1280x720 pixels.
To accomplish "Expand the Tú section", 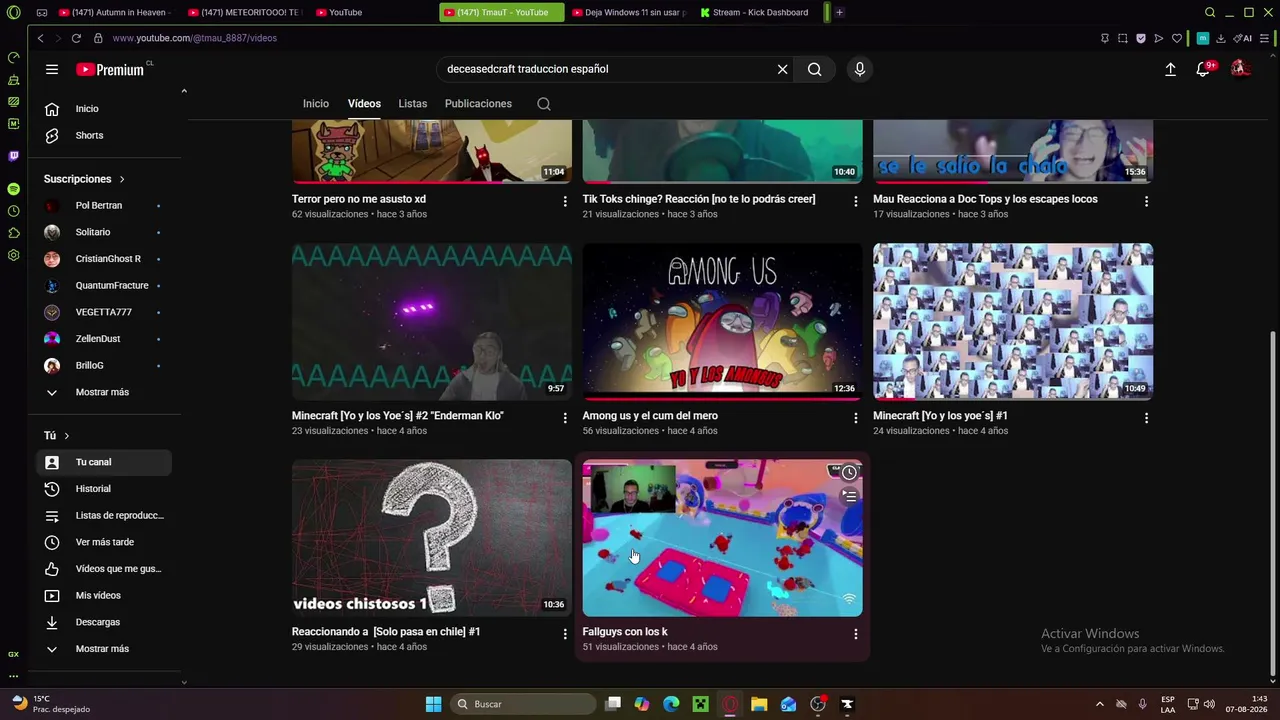I will click(56, 436).
